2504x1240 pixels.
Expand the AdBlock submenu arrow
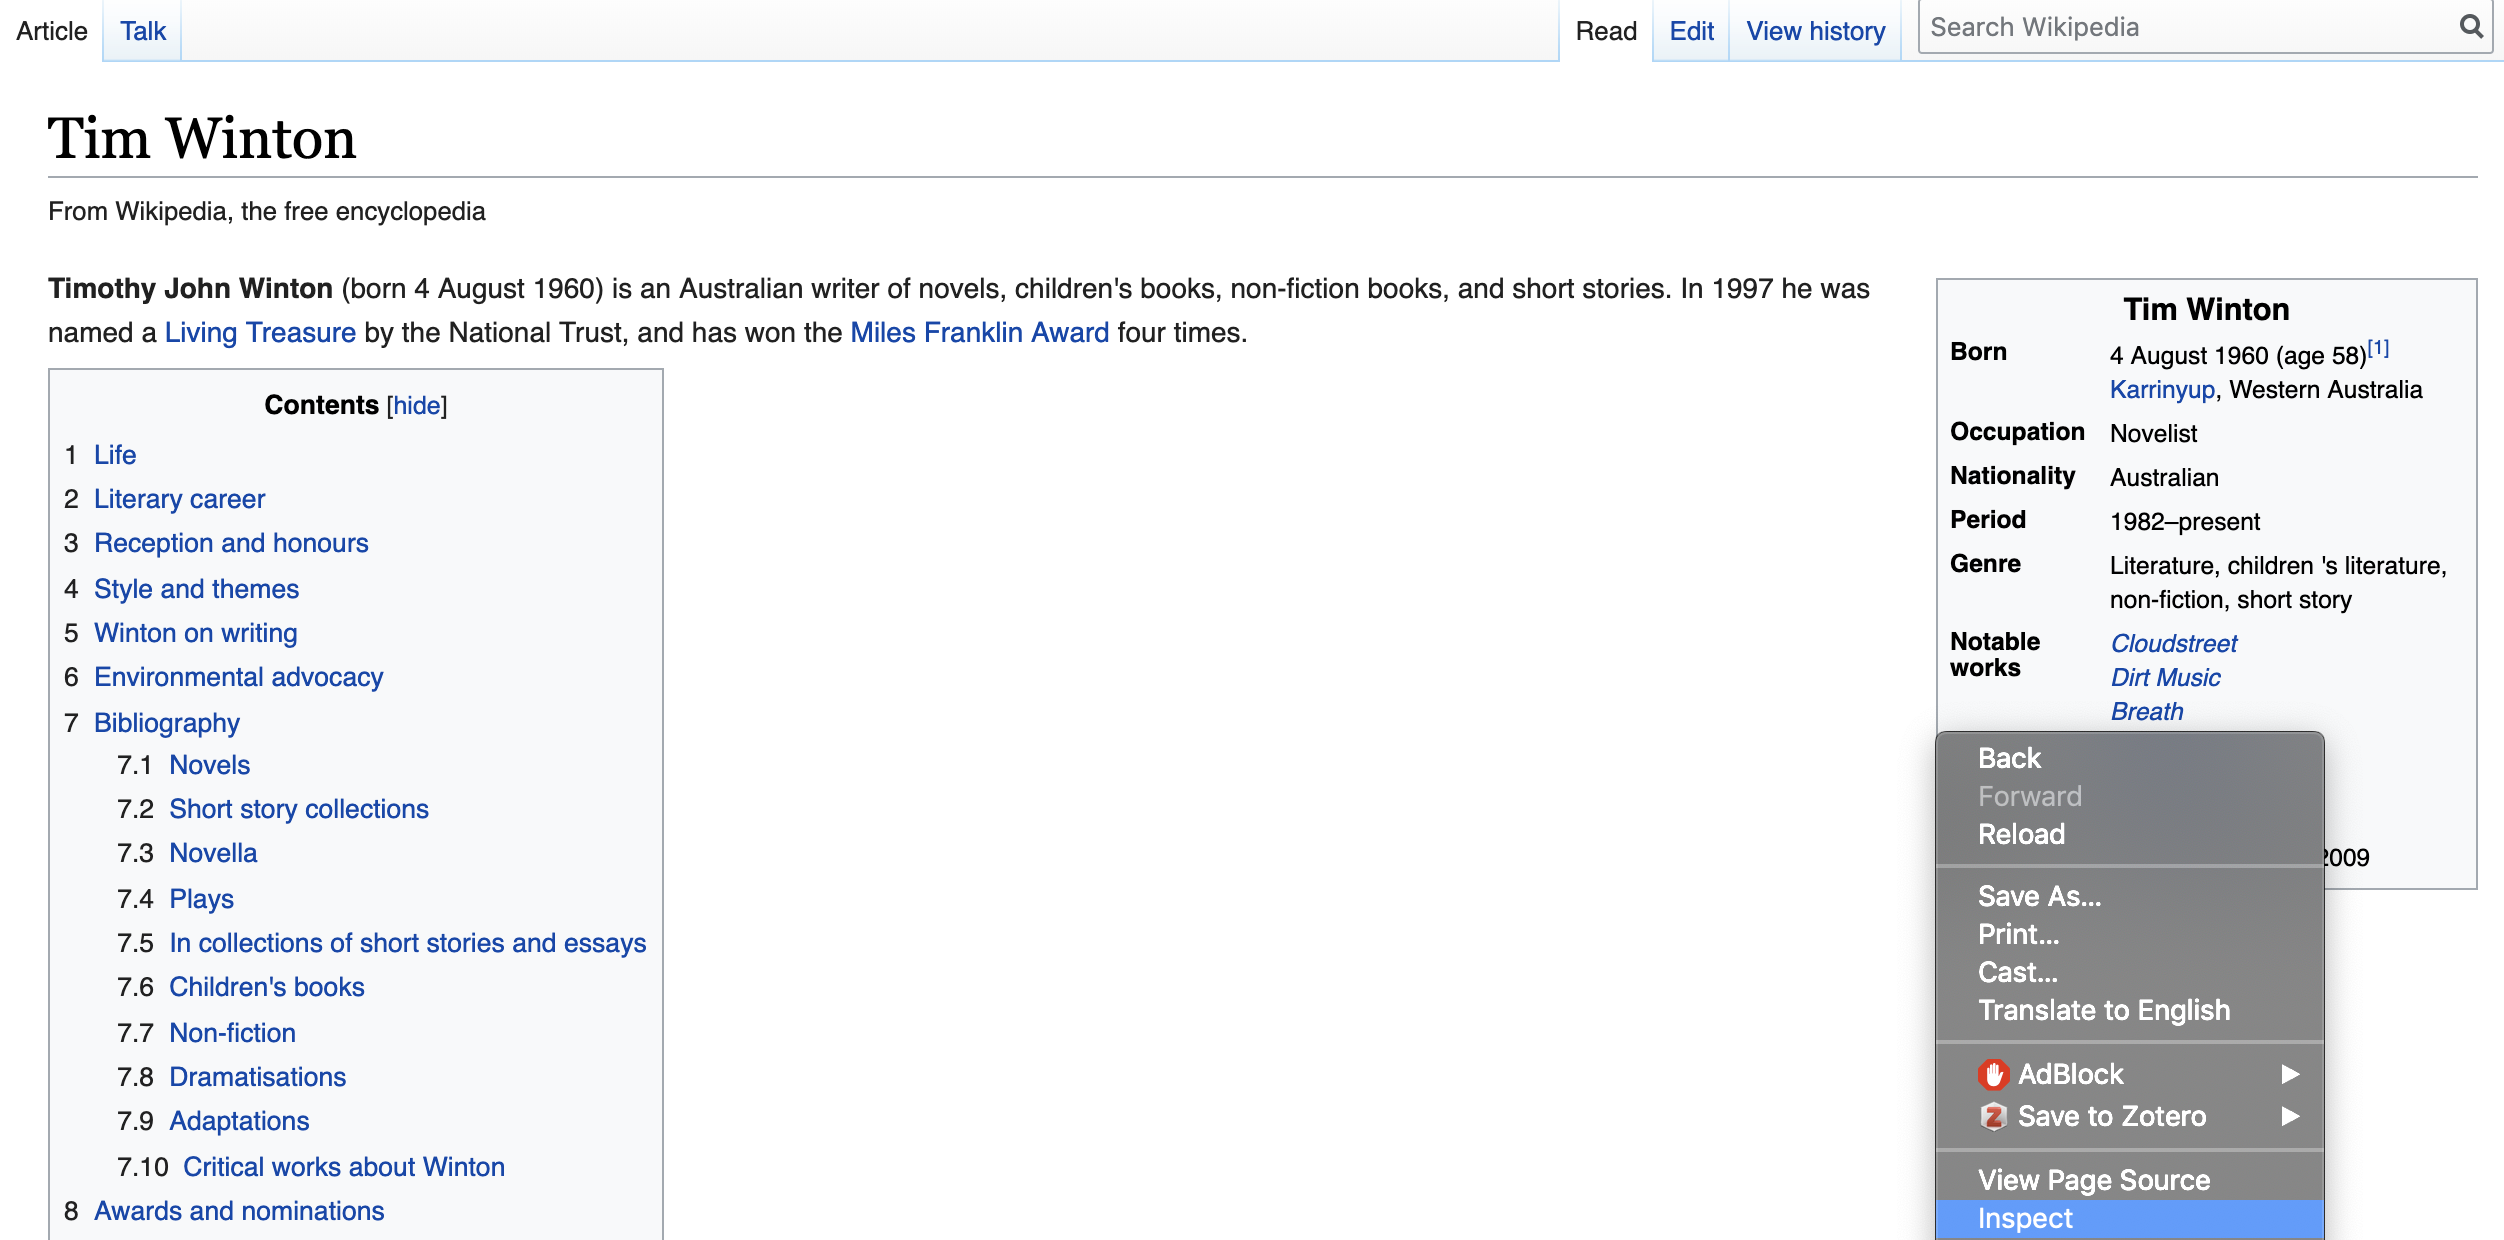(2290, 1074)
